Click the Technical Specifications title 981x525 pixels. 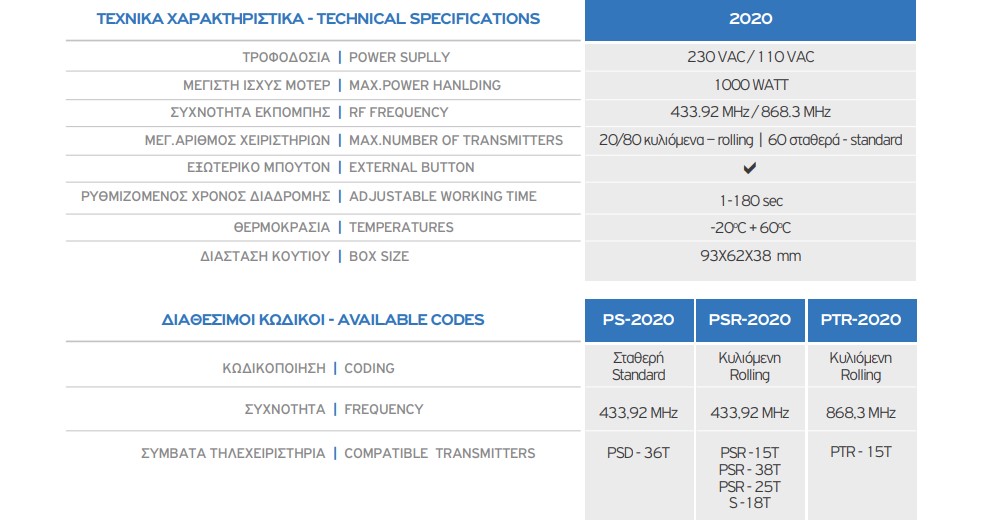(x=318, y=19)
